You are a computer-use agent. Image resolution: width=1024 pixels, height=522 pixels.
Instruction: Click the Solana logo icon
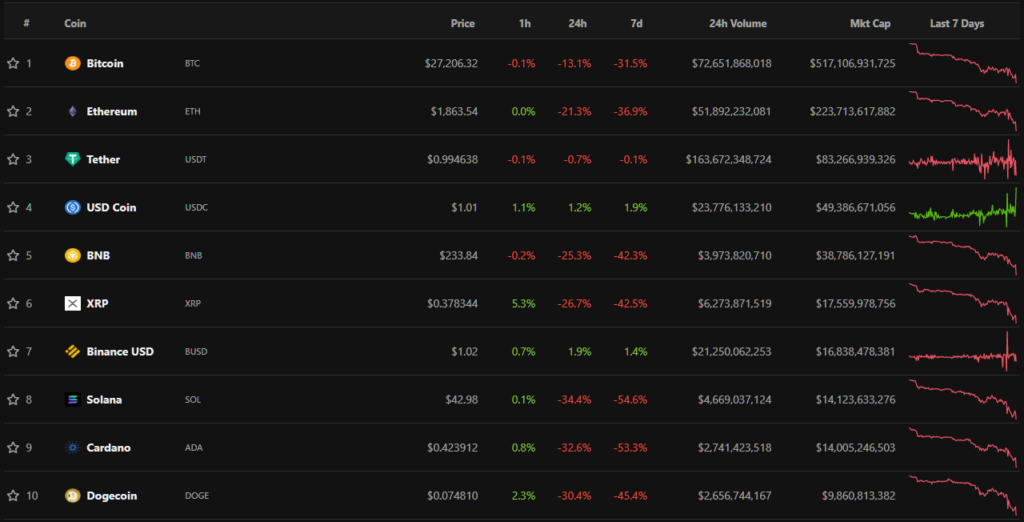click(x=72, y=399)
